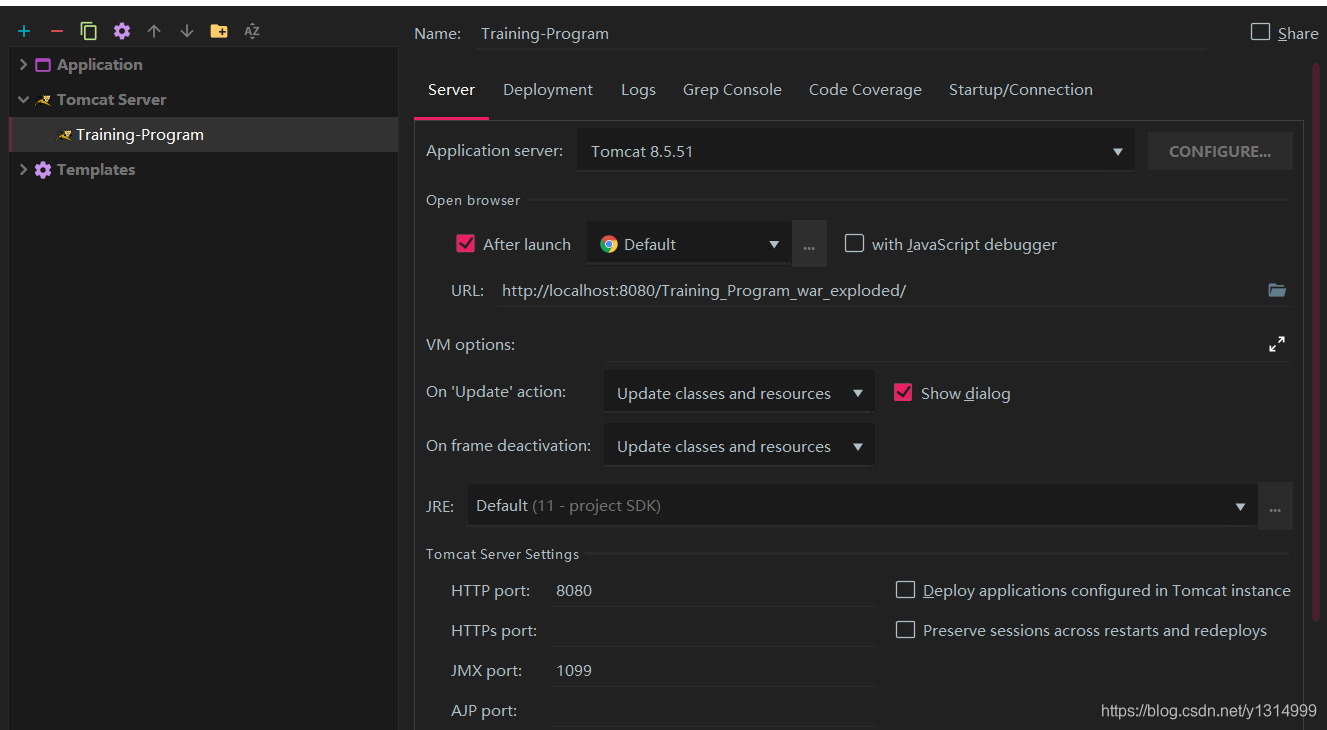The height and width of the screenshot is (730, 1327).
Task: Click the Name field Training-Program
Action: click(840, 33)
